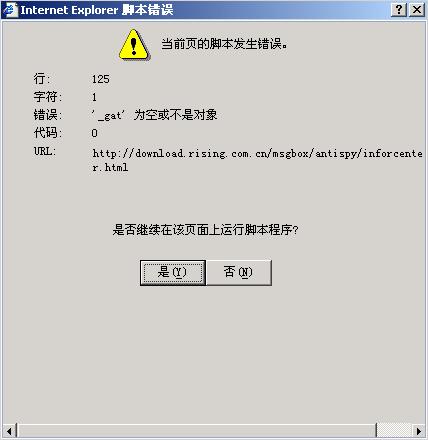The height and width of the screenshot is (440, 428).
Task: Click the horizontal scrollbar left arrow
Action: [9, 431]
